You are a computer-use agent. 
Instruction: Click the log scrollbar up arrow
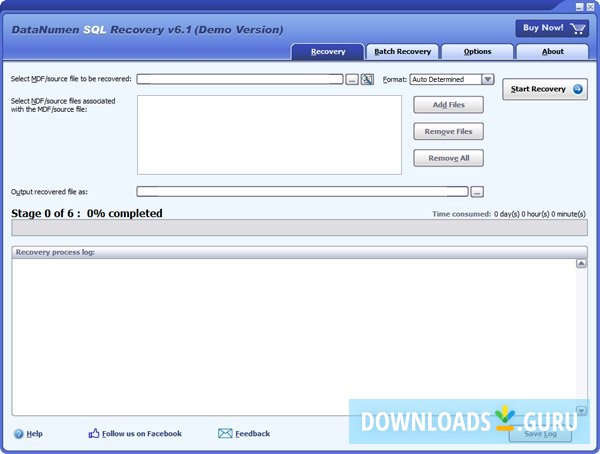pos(581,263)
